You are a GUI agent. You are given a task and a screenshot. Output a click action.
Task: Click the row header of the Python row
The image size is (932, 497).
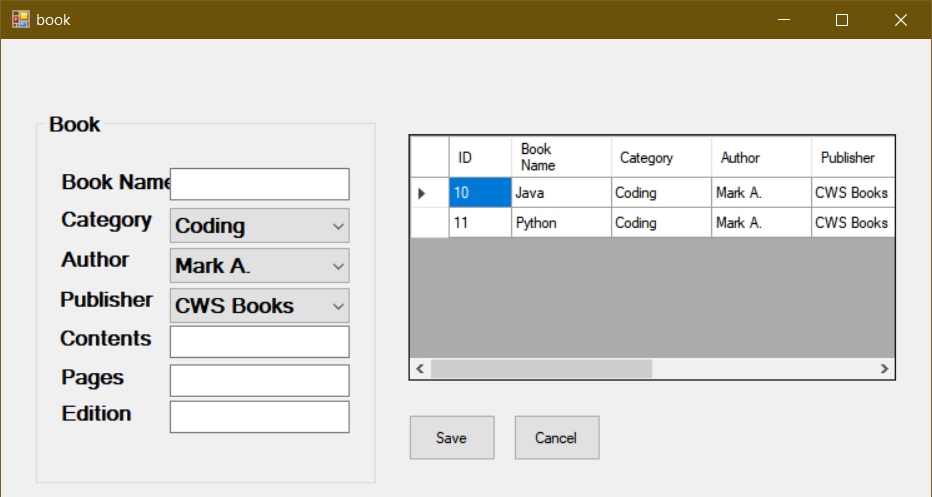tap(429, 223)
